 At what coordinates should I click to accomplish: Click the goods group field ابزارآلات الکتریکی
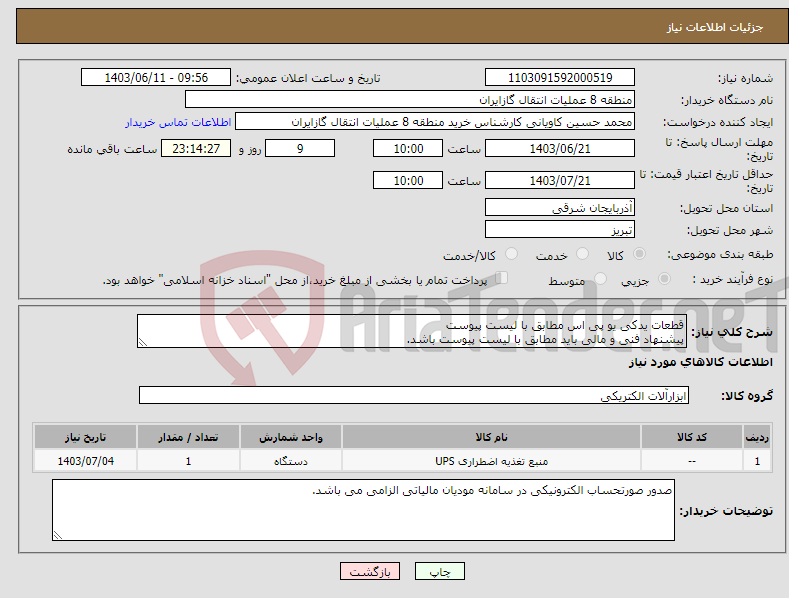(x=414, y=395)
